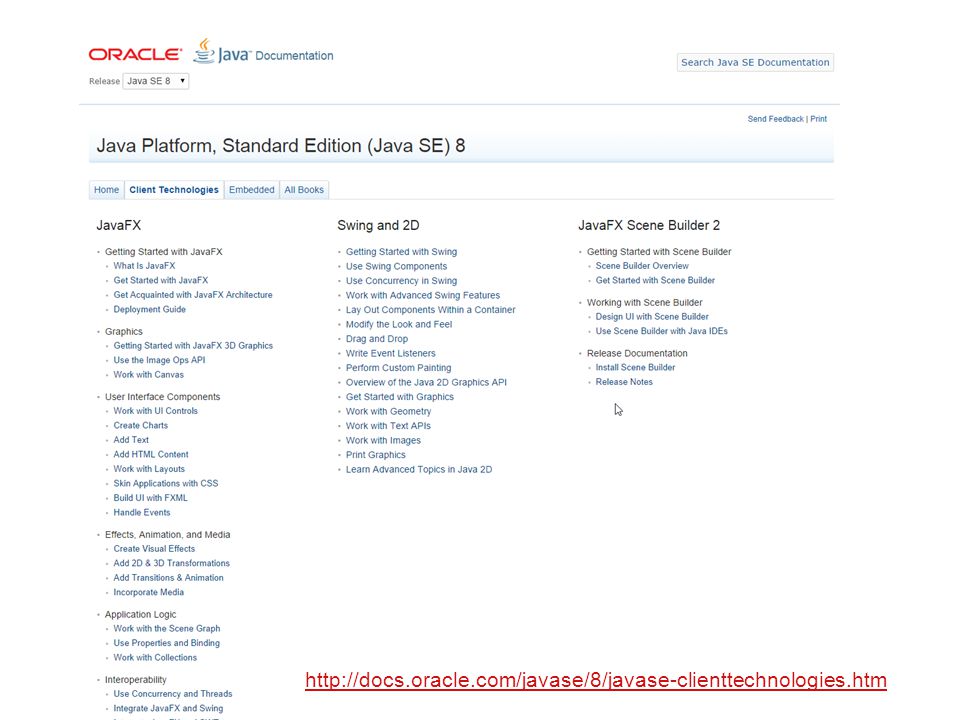Open the Add HTML Content link
This screenshot has width=960, height=720.
(x=151, y=454)
